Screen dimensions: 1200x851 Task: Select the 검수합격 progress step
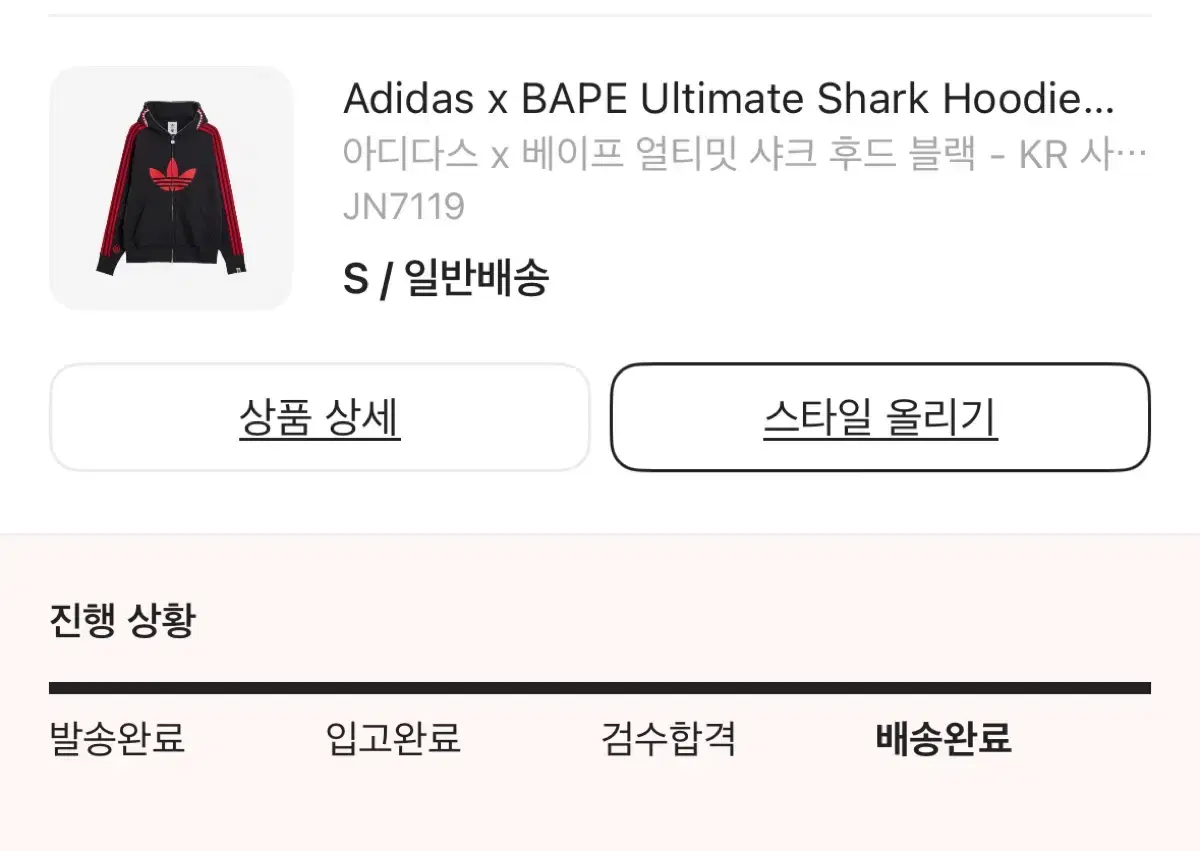(x=668, y=739)
